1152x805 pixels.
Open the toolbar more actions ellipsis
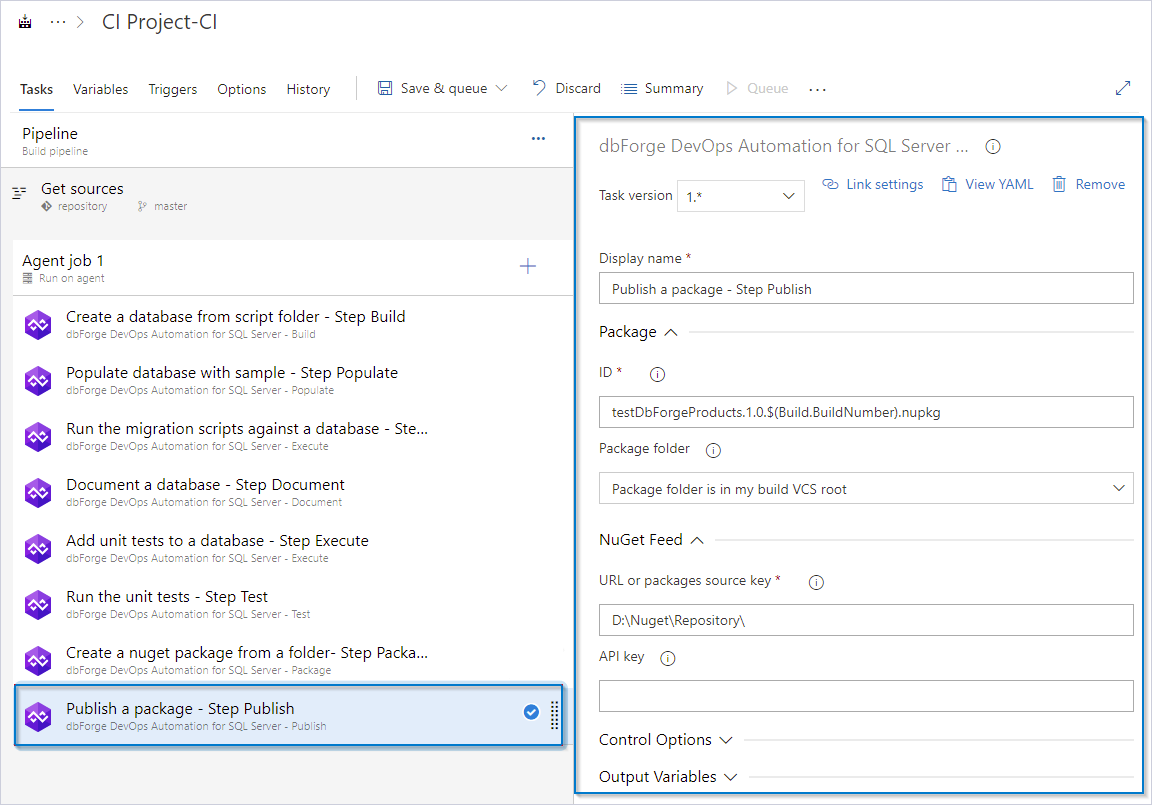[x=817, y=89]
